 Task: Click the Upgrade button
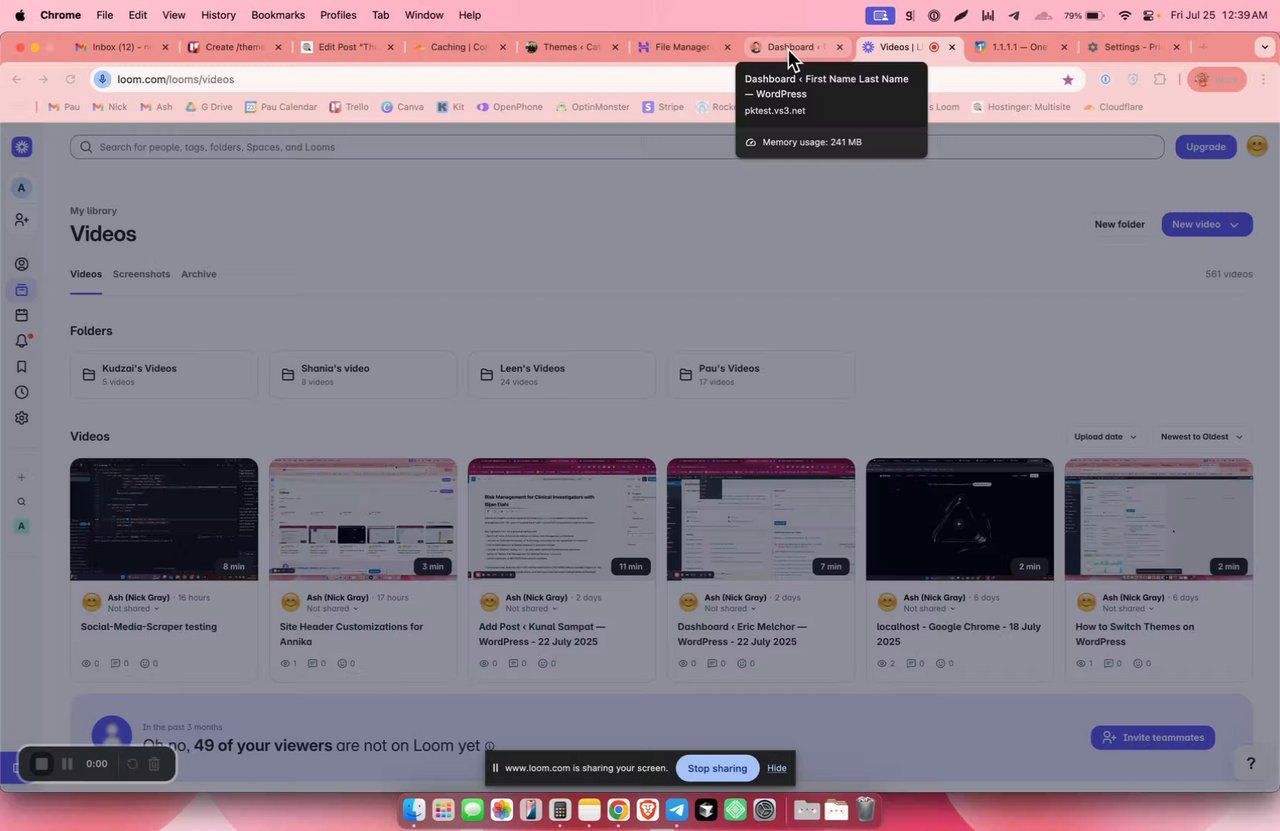coord(1206,146)
